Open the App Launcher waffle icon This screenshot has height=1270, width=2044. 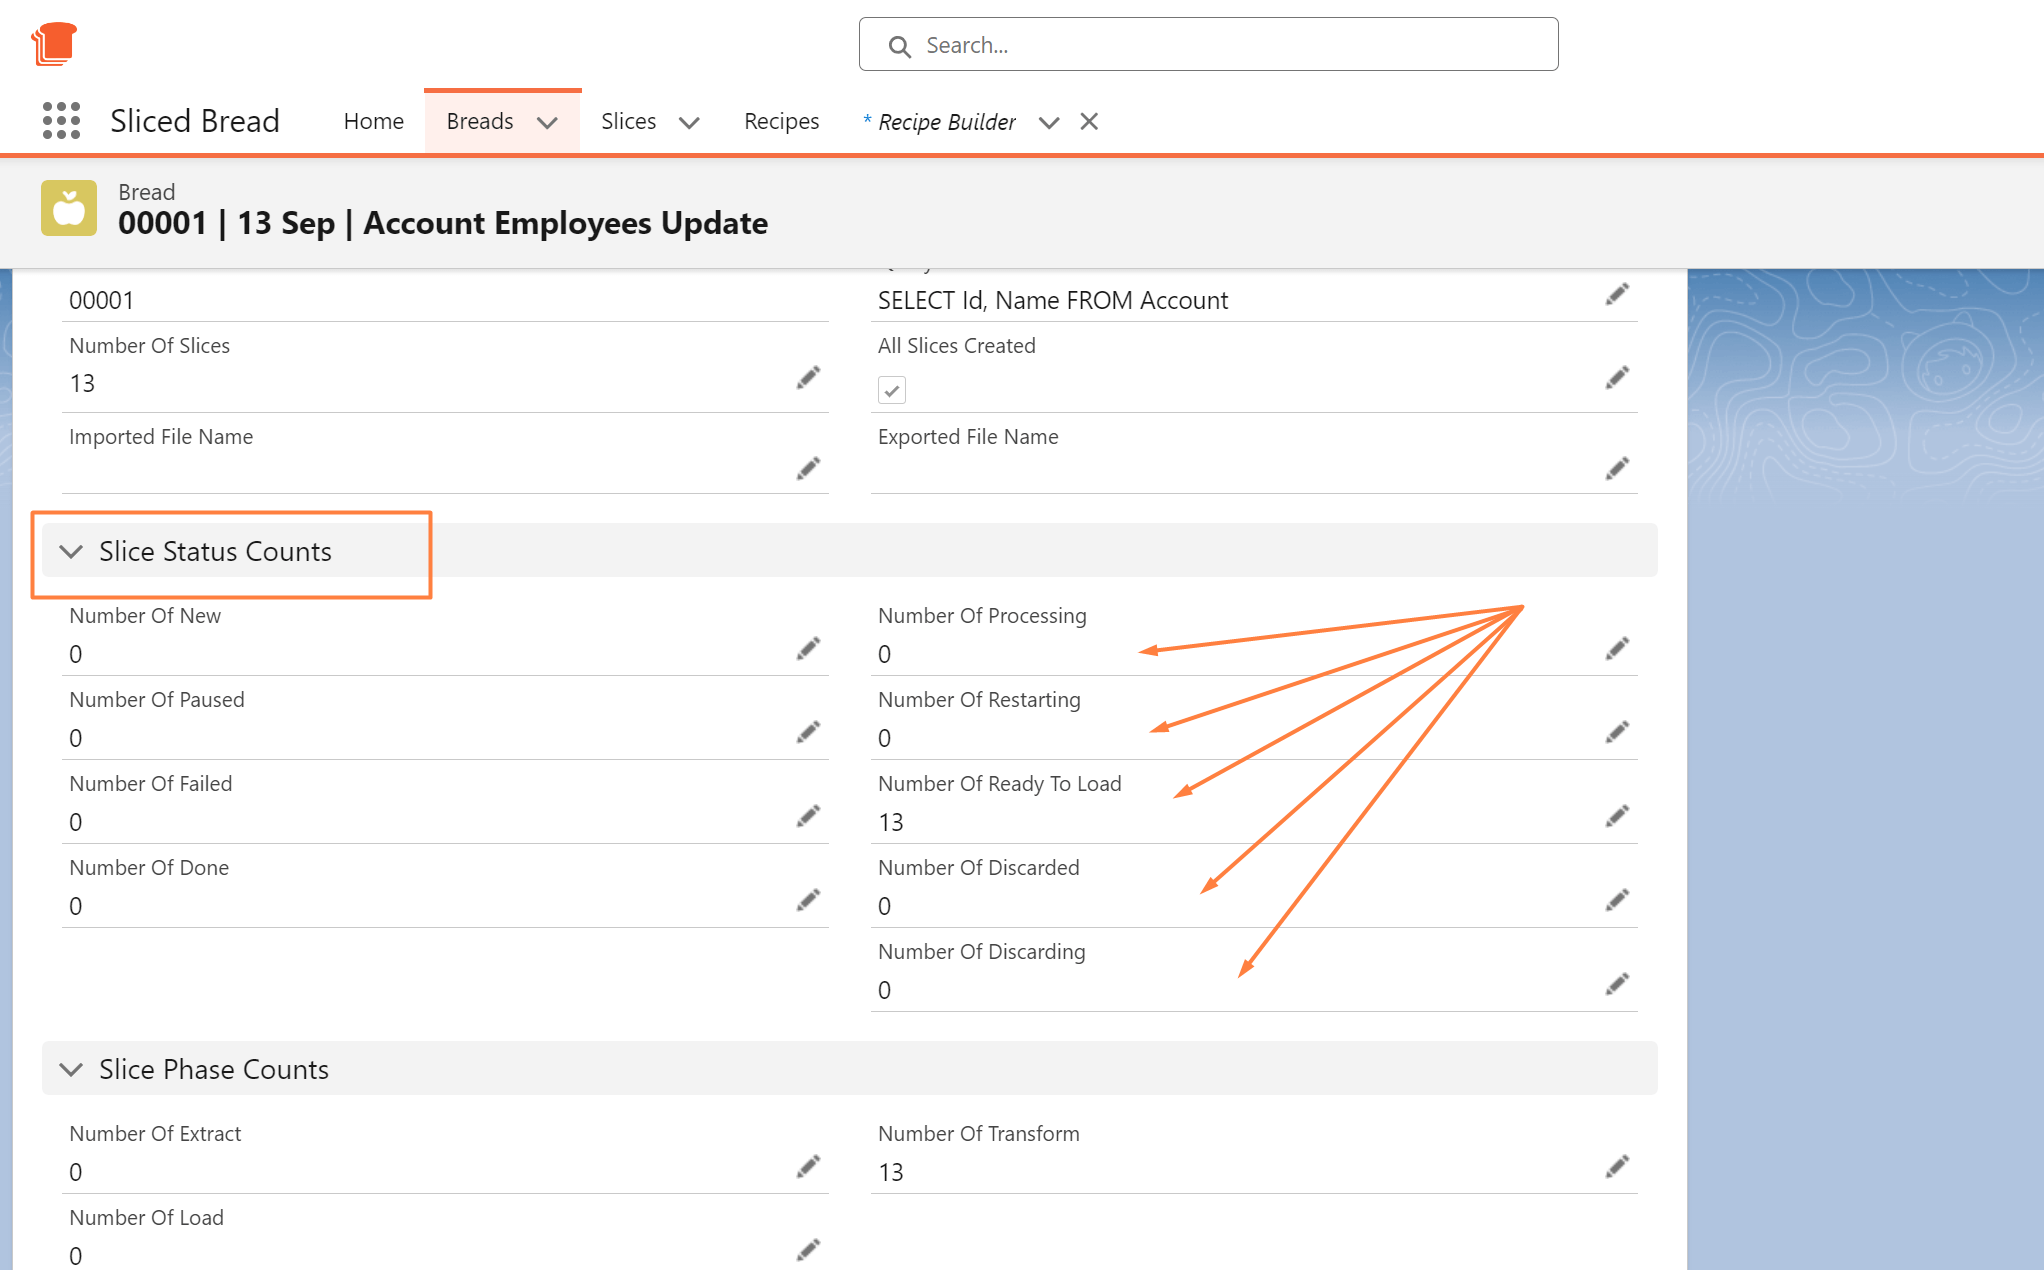point(61,120)
